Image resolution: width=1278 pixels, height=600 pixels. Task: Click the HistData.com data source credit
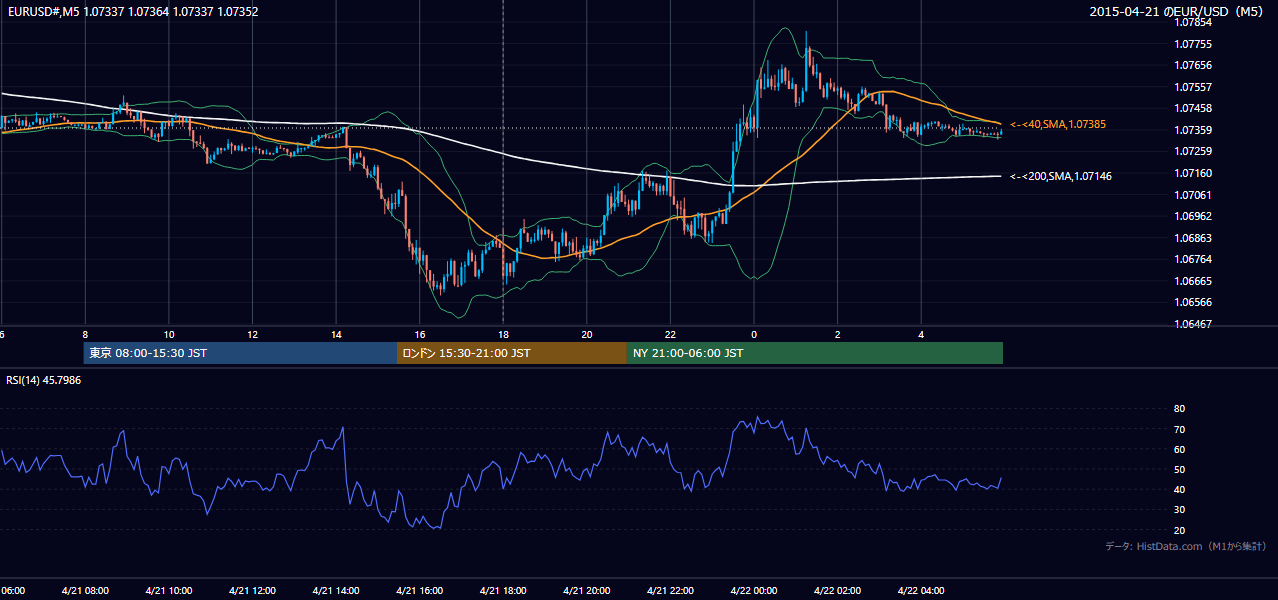pos(1186,546)
